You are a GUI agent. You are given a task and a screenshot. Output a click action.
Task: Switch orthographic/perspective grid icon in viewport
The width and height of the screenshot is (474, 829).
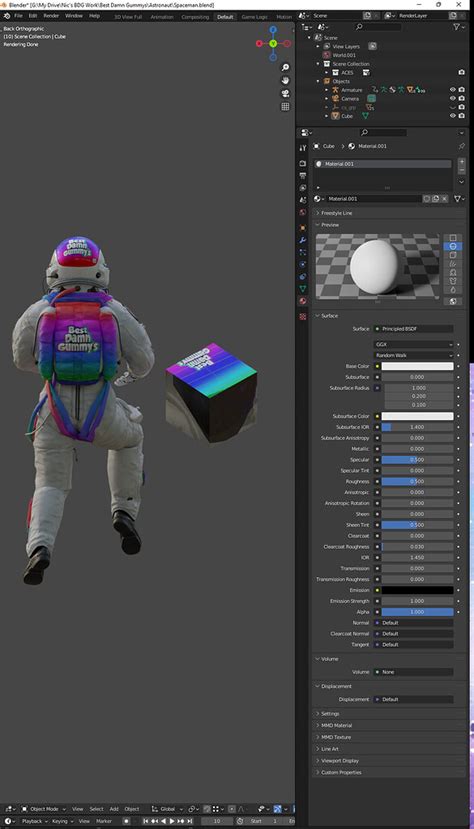[285, 106]
